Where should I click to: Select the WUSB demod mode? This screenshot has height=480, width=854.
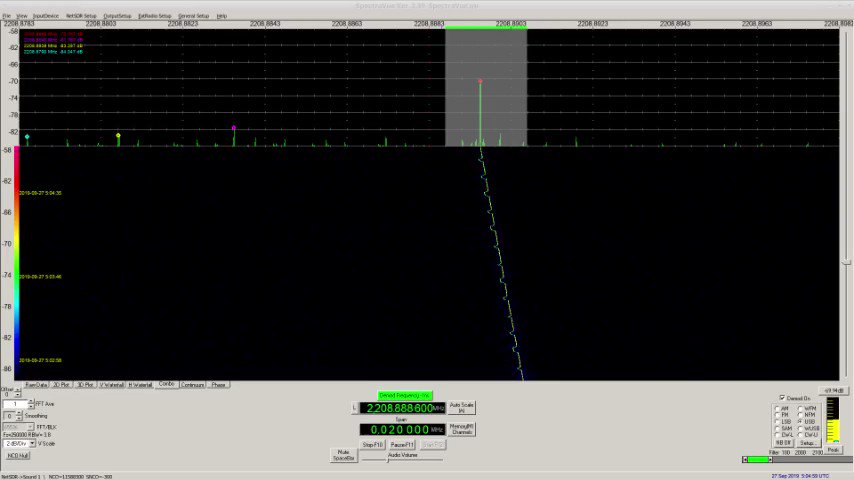coord(801,428)
